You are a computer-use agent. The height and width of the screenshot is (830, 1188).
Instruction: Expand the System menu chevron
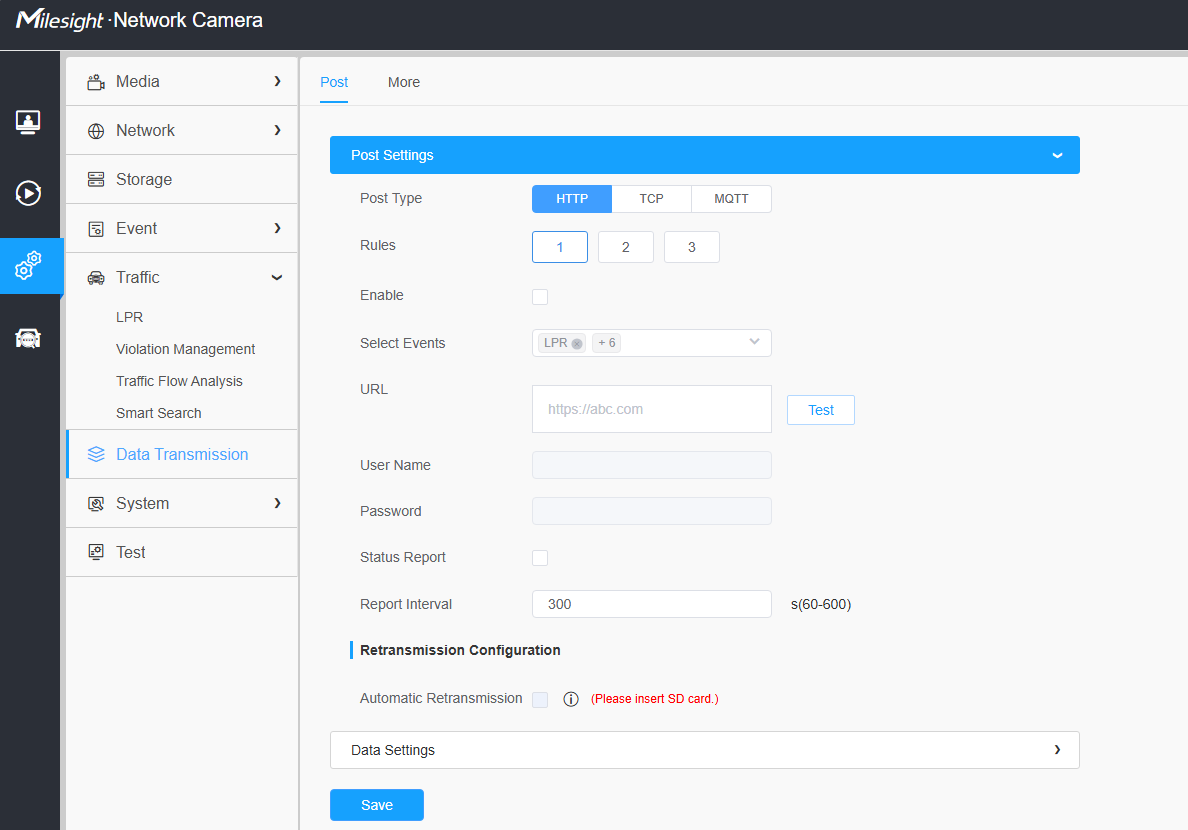277,503
